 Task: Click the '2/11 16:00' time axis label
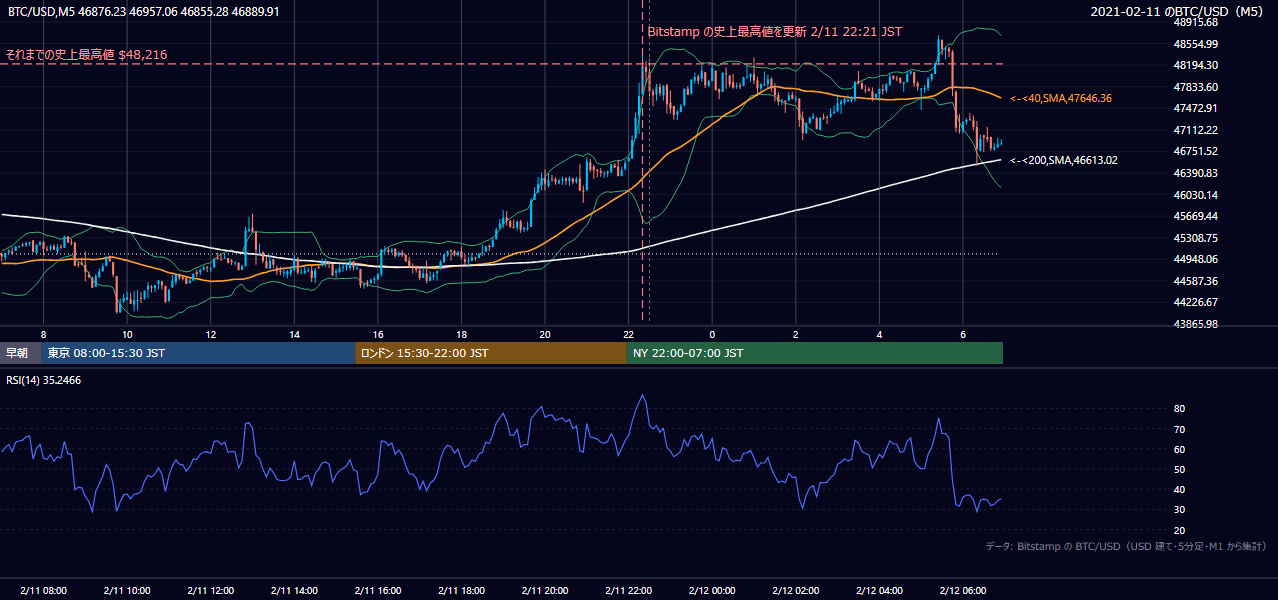pyautogui.click(x=377, y=590)
